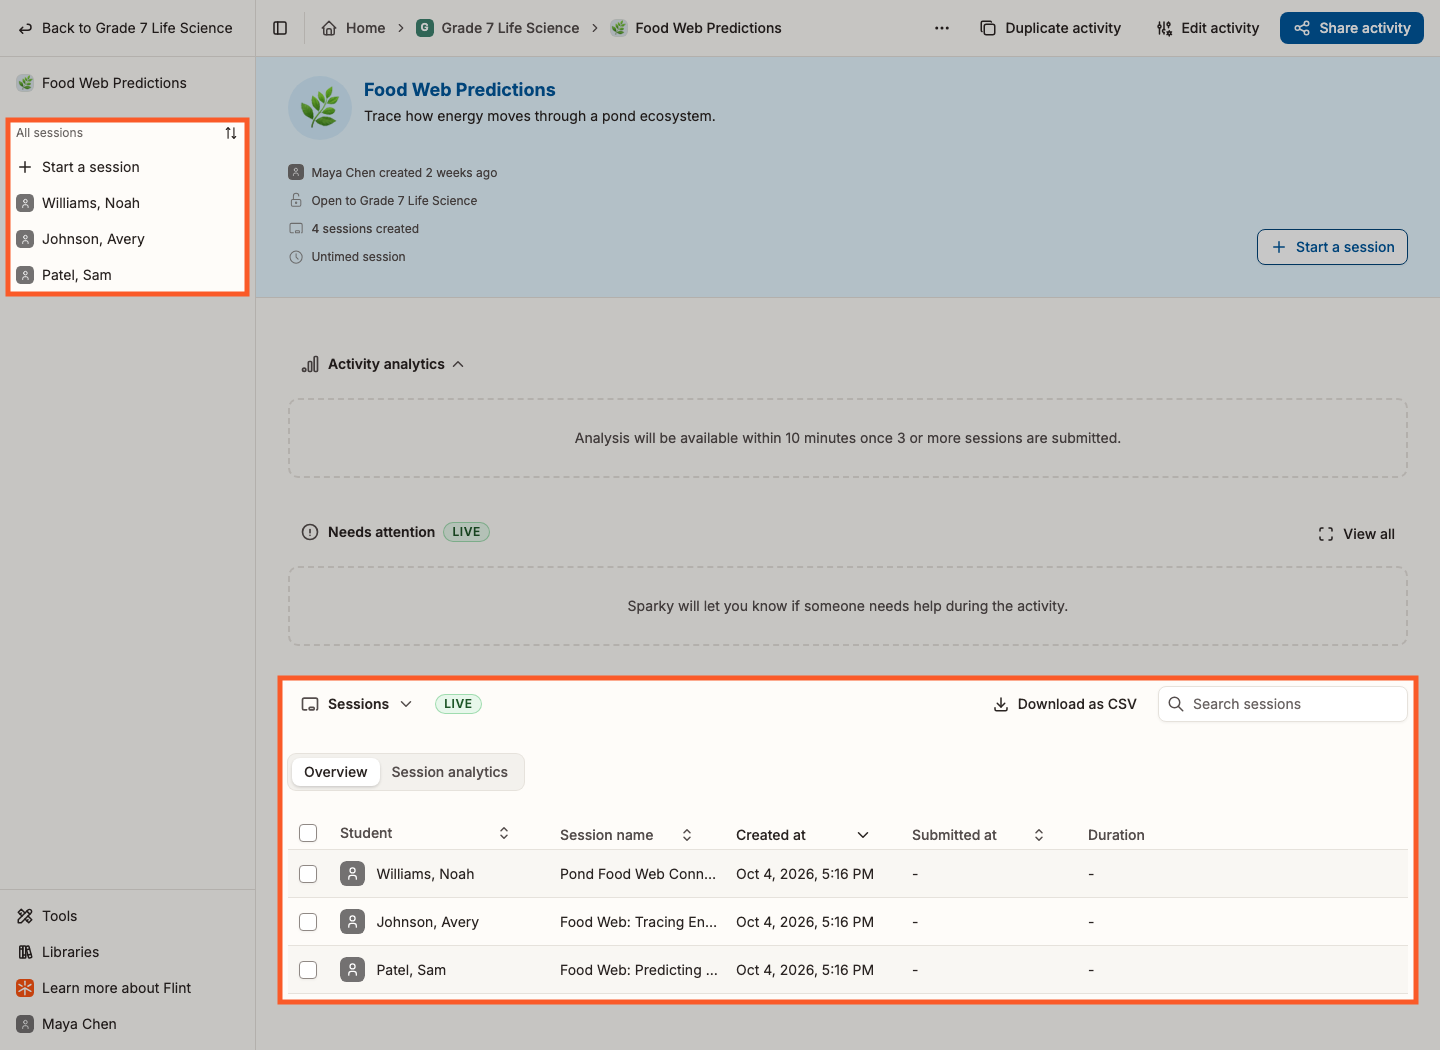This screenshot has width=1440, height=1050.
Task: Toggle the sidebar panel icon
Action: [x=280, y=28]
